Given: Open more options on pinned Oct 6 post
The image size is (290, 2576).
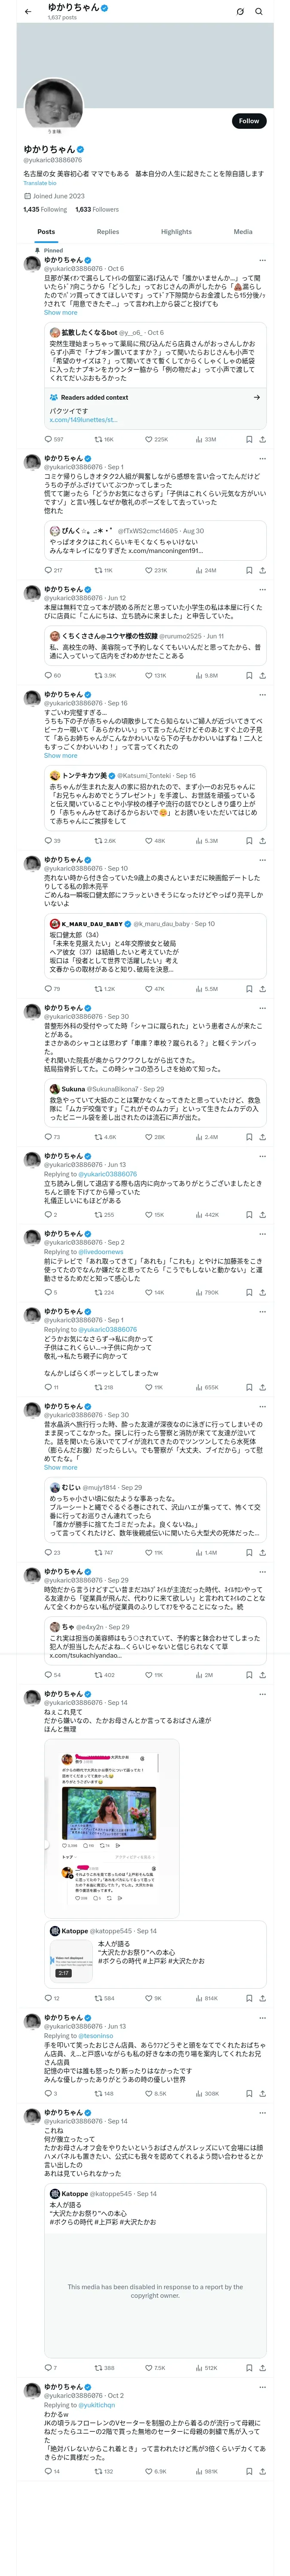Looking at the screenshot, I should (262, 260).
